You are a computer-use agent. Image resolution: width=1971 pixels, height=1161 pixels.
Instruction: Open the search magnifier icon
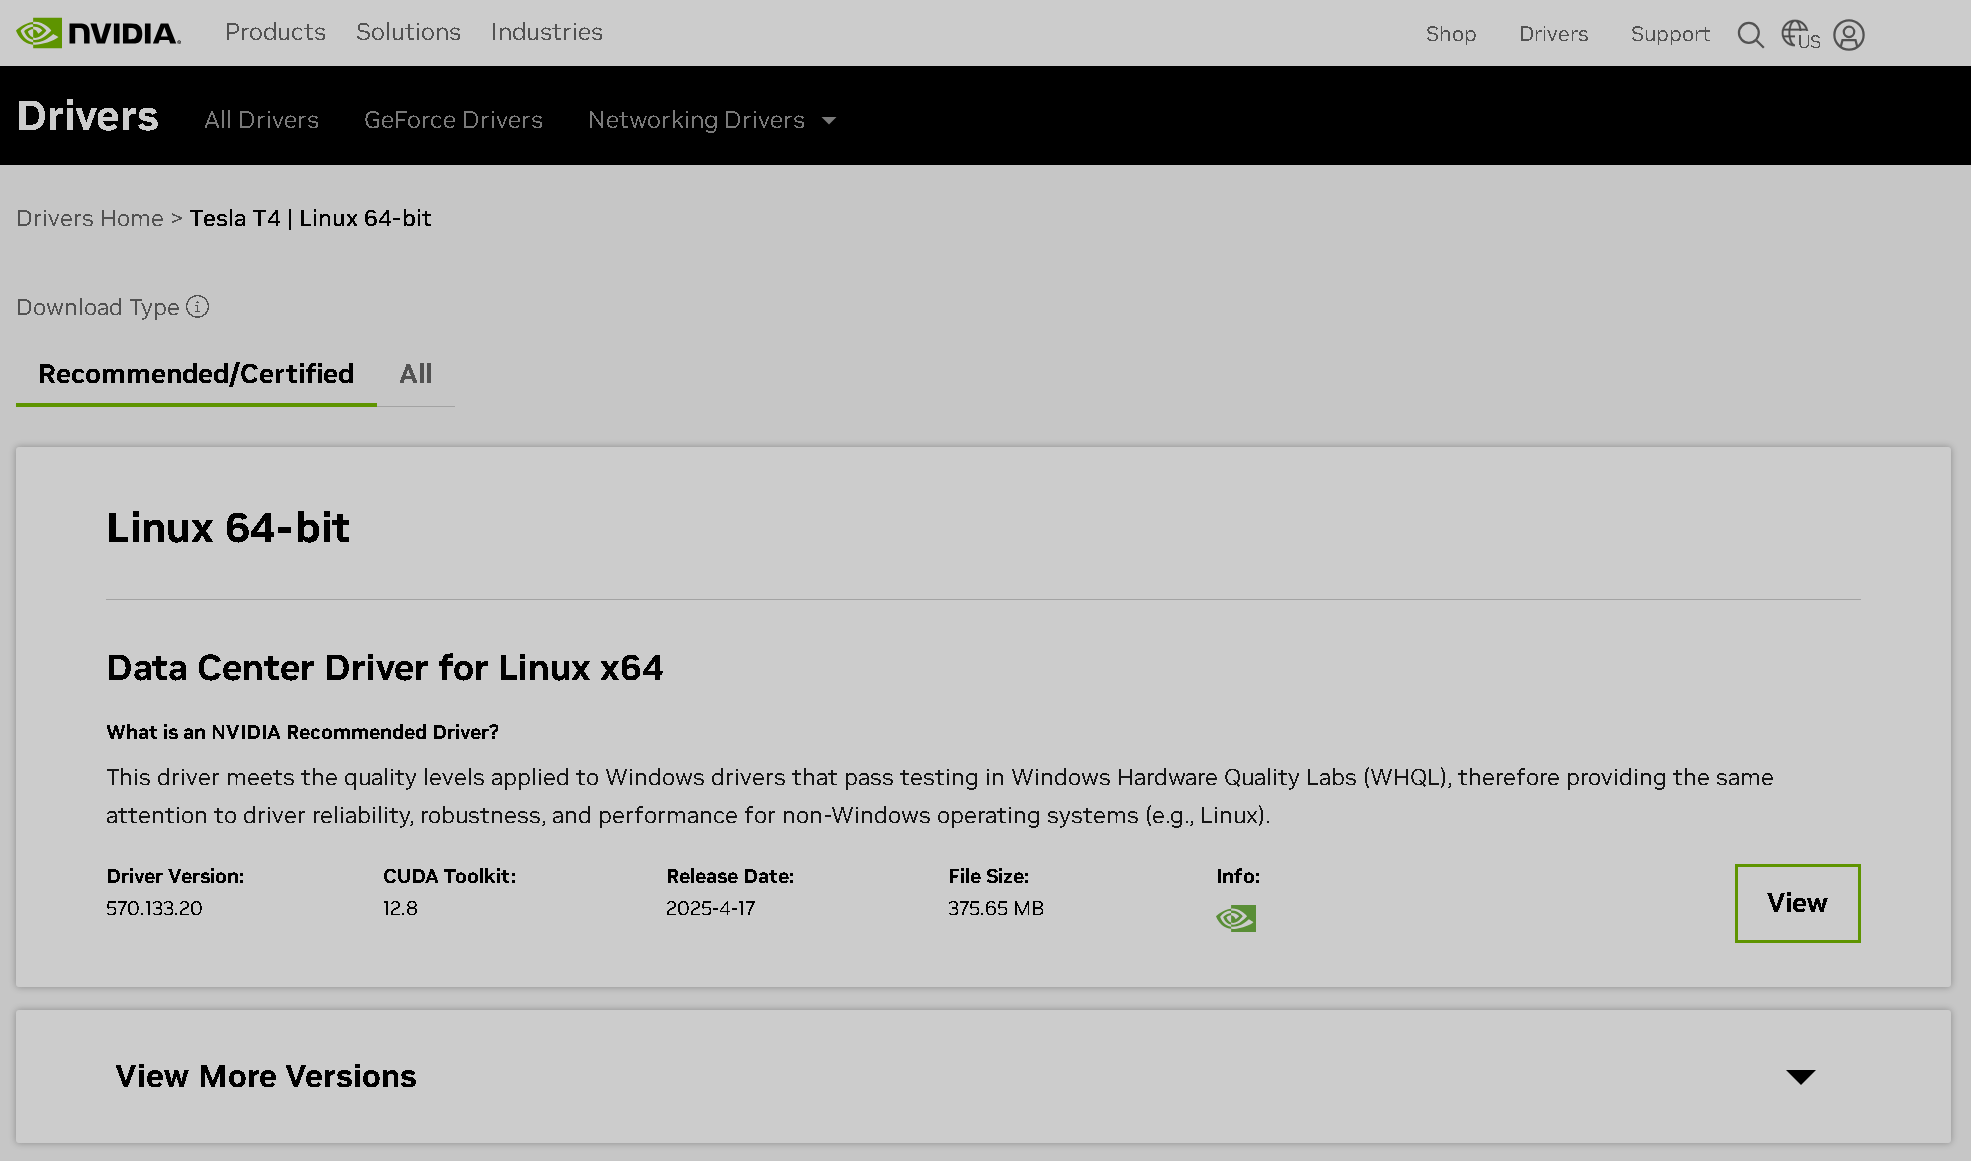1750,35
